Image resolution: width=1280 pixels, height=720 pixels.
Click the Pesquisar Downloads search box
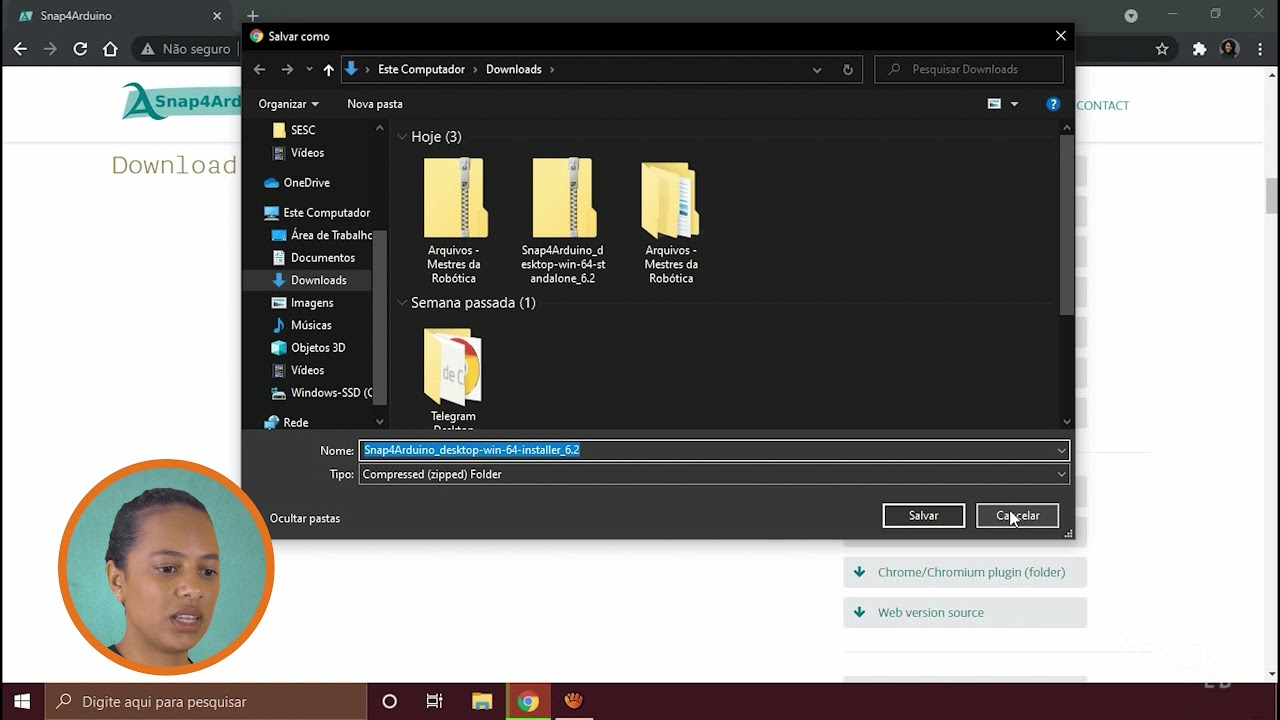[x=969, y=69]
